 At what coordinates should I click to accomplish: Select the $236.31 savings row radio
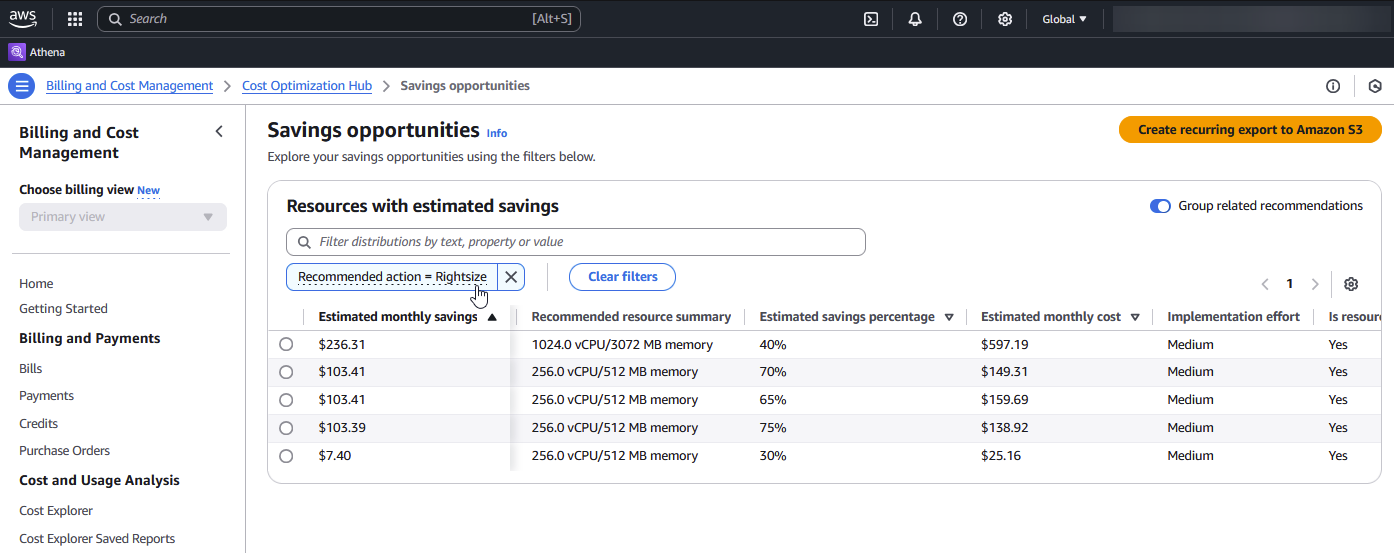[286, 344]
